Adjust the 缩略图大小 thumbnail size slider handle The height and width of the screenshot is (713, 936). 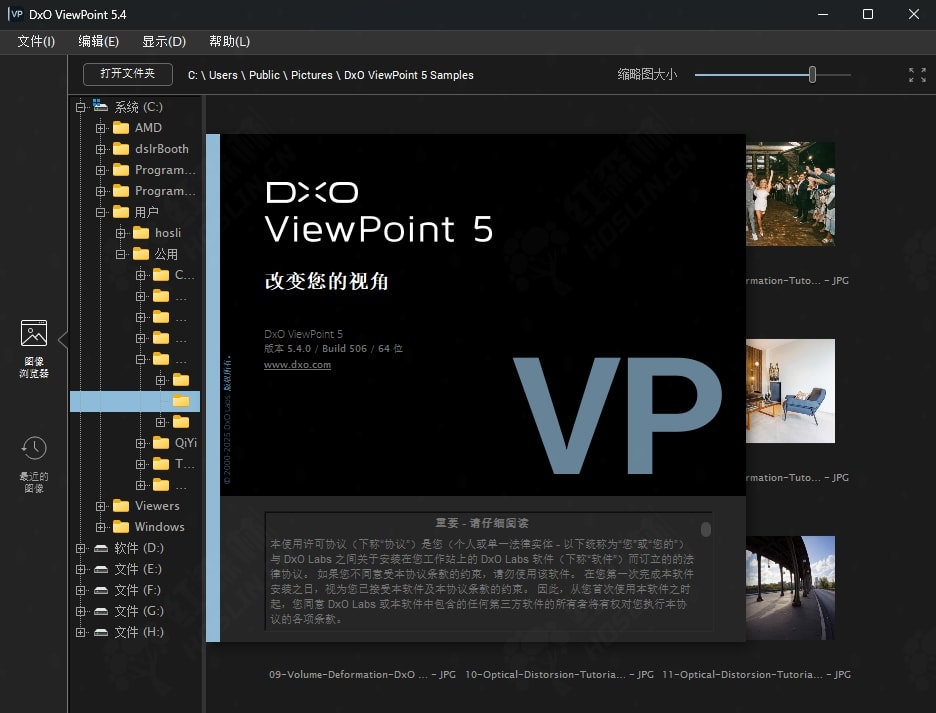(812, 75)
